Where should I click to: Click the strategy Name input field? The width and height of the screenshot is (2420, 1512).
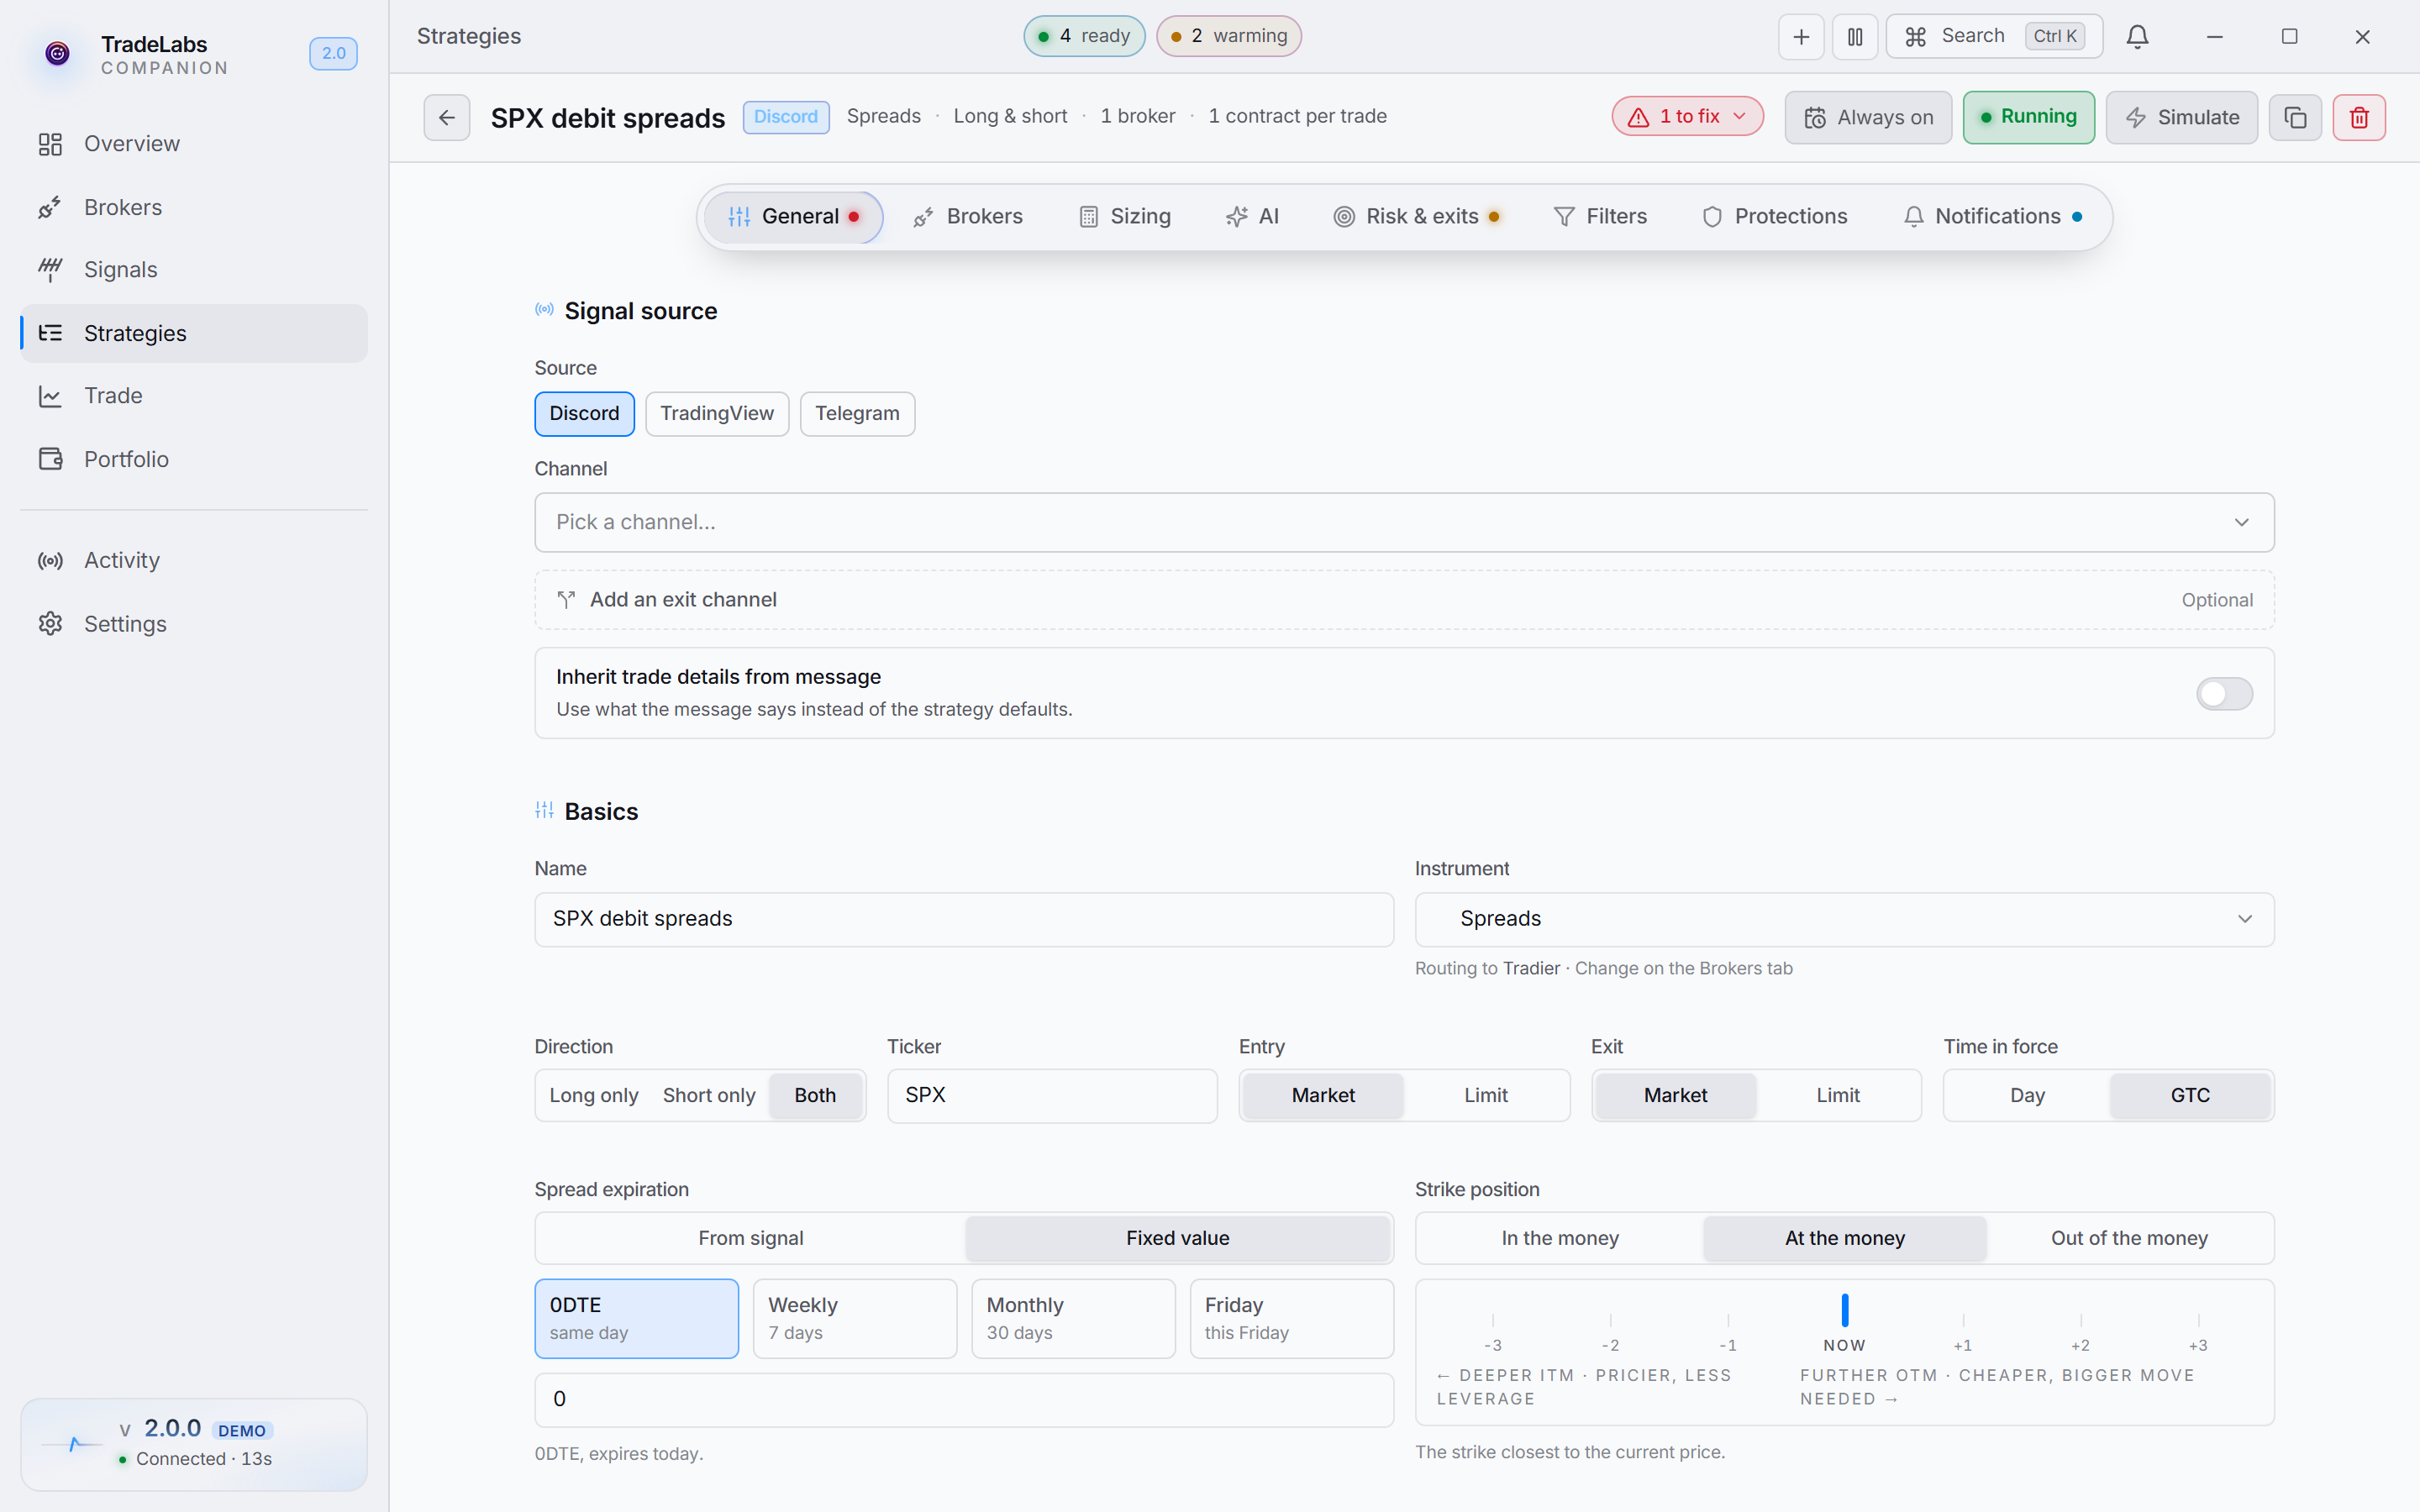964,919
